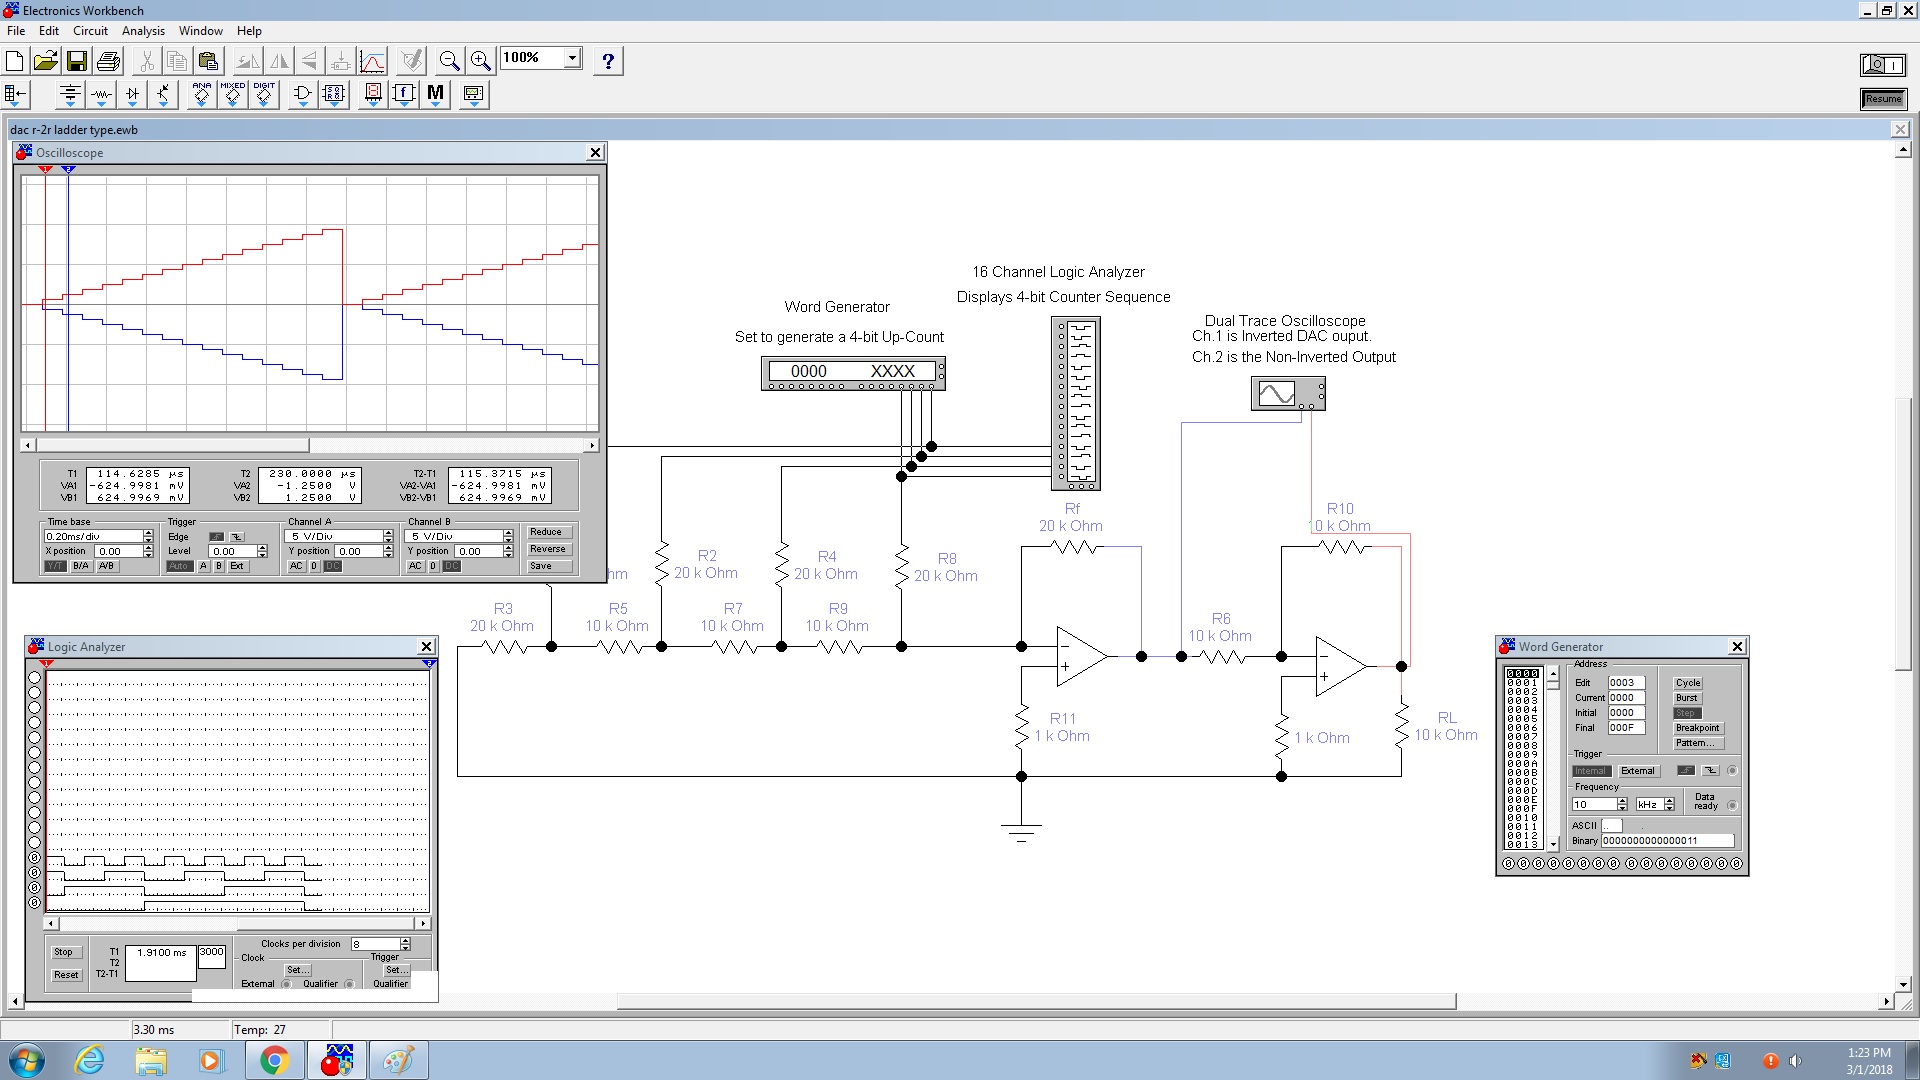Set Channel B coupling to DC
Screen dimensions: 1920x1080
click(452, 566)
